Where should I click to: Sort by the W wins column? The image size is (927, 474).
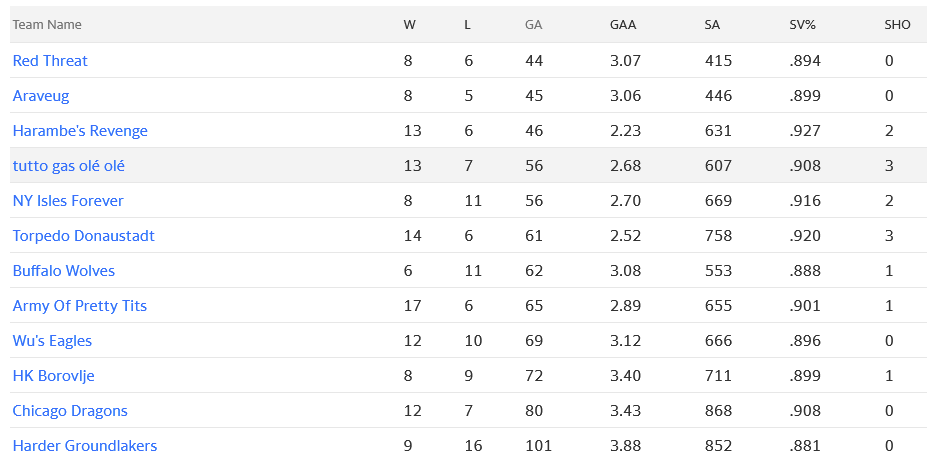(x=410, y=25)
